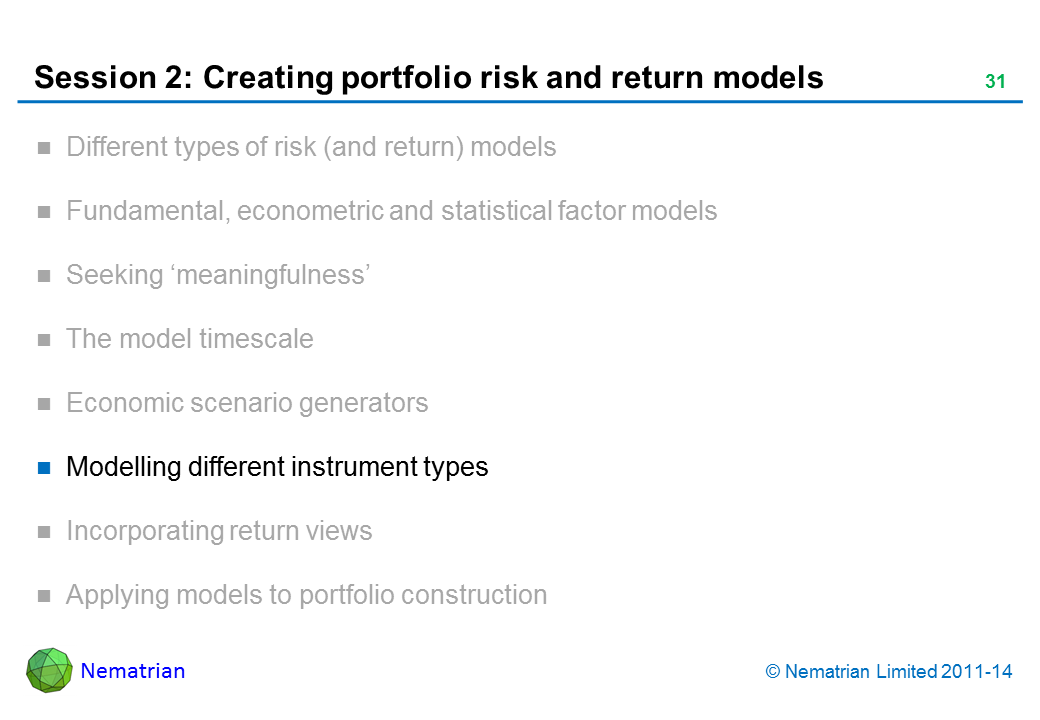
Task: Select the Incorporating return views item
Action: pos(219,531)
